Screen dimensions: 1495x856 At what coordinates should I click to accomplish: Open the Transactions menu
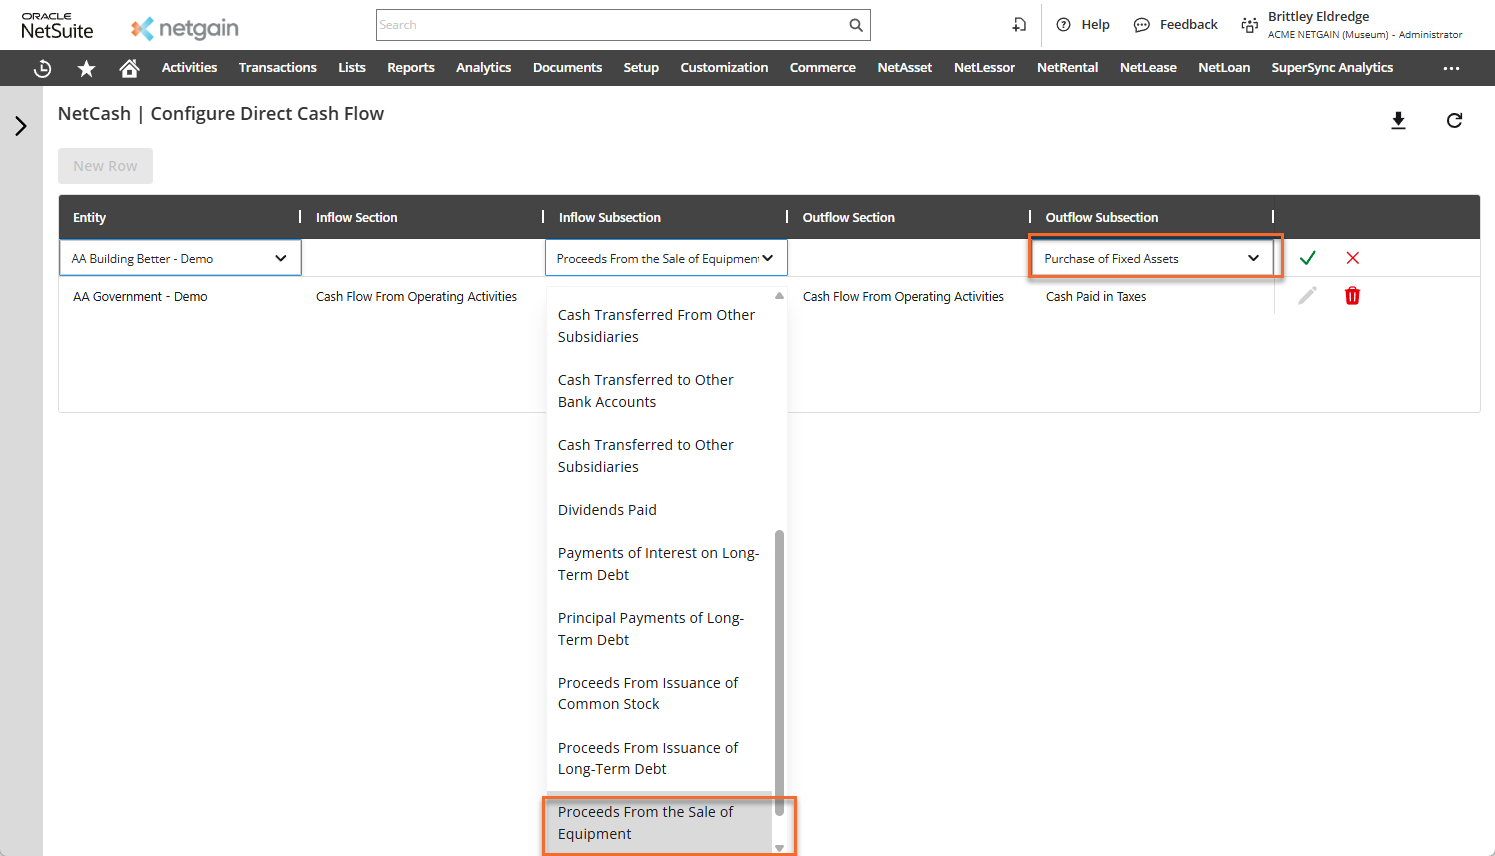pos(277,68)
